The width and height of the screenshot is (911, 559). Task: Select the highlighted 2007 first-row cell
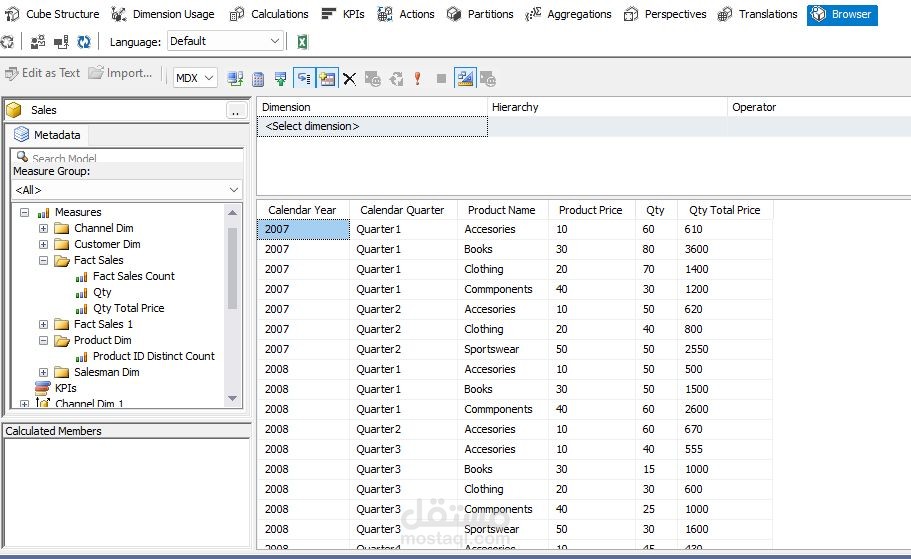coord(303,230)
